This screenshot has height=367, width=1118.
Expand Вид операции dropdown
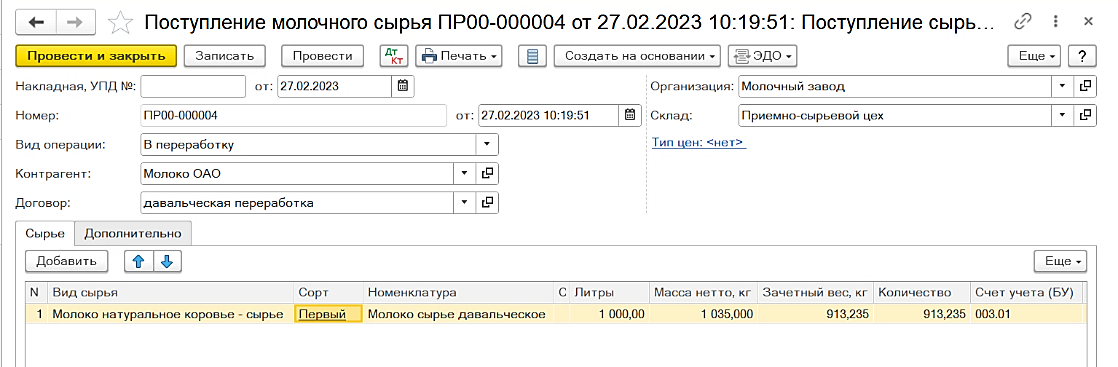point(487,145)
